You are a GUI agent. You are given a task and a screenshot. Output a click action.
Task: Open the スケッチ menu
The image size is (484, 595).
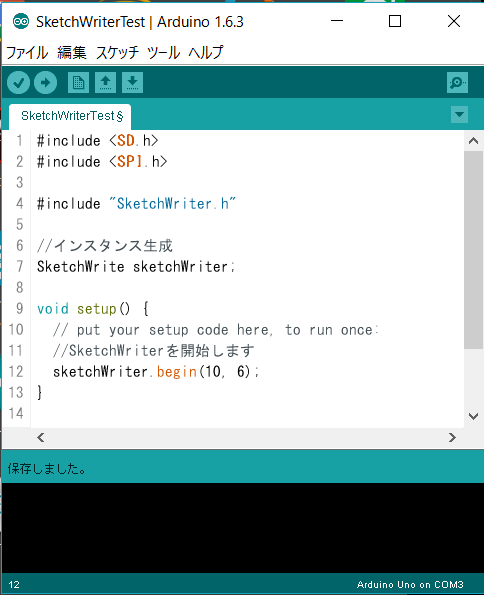coord(117,52)
